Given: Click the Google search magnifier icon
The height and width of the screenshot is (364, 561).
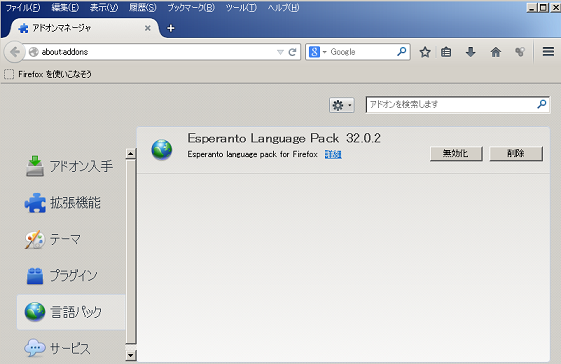Looking at the screenshot, I should point(402,52).
